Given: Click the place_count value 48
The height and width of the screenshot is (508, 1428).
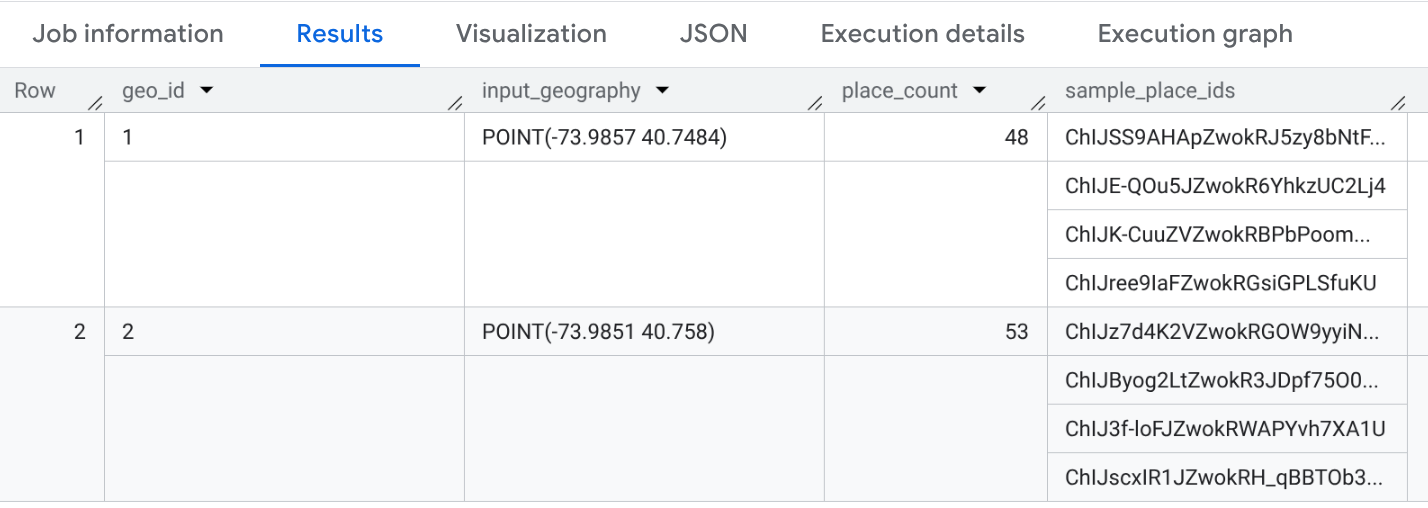Looking at the screenshot, I should [1016, 138].
